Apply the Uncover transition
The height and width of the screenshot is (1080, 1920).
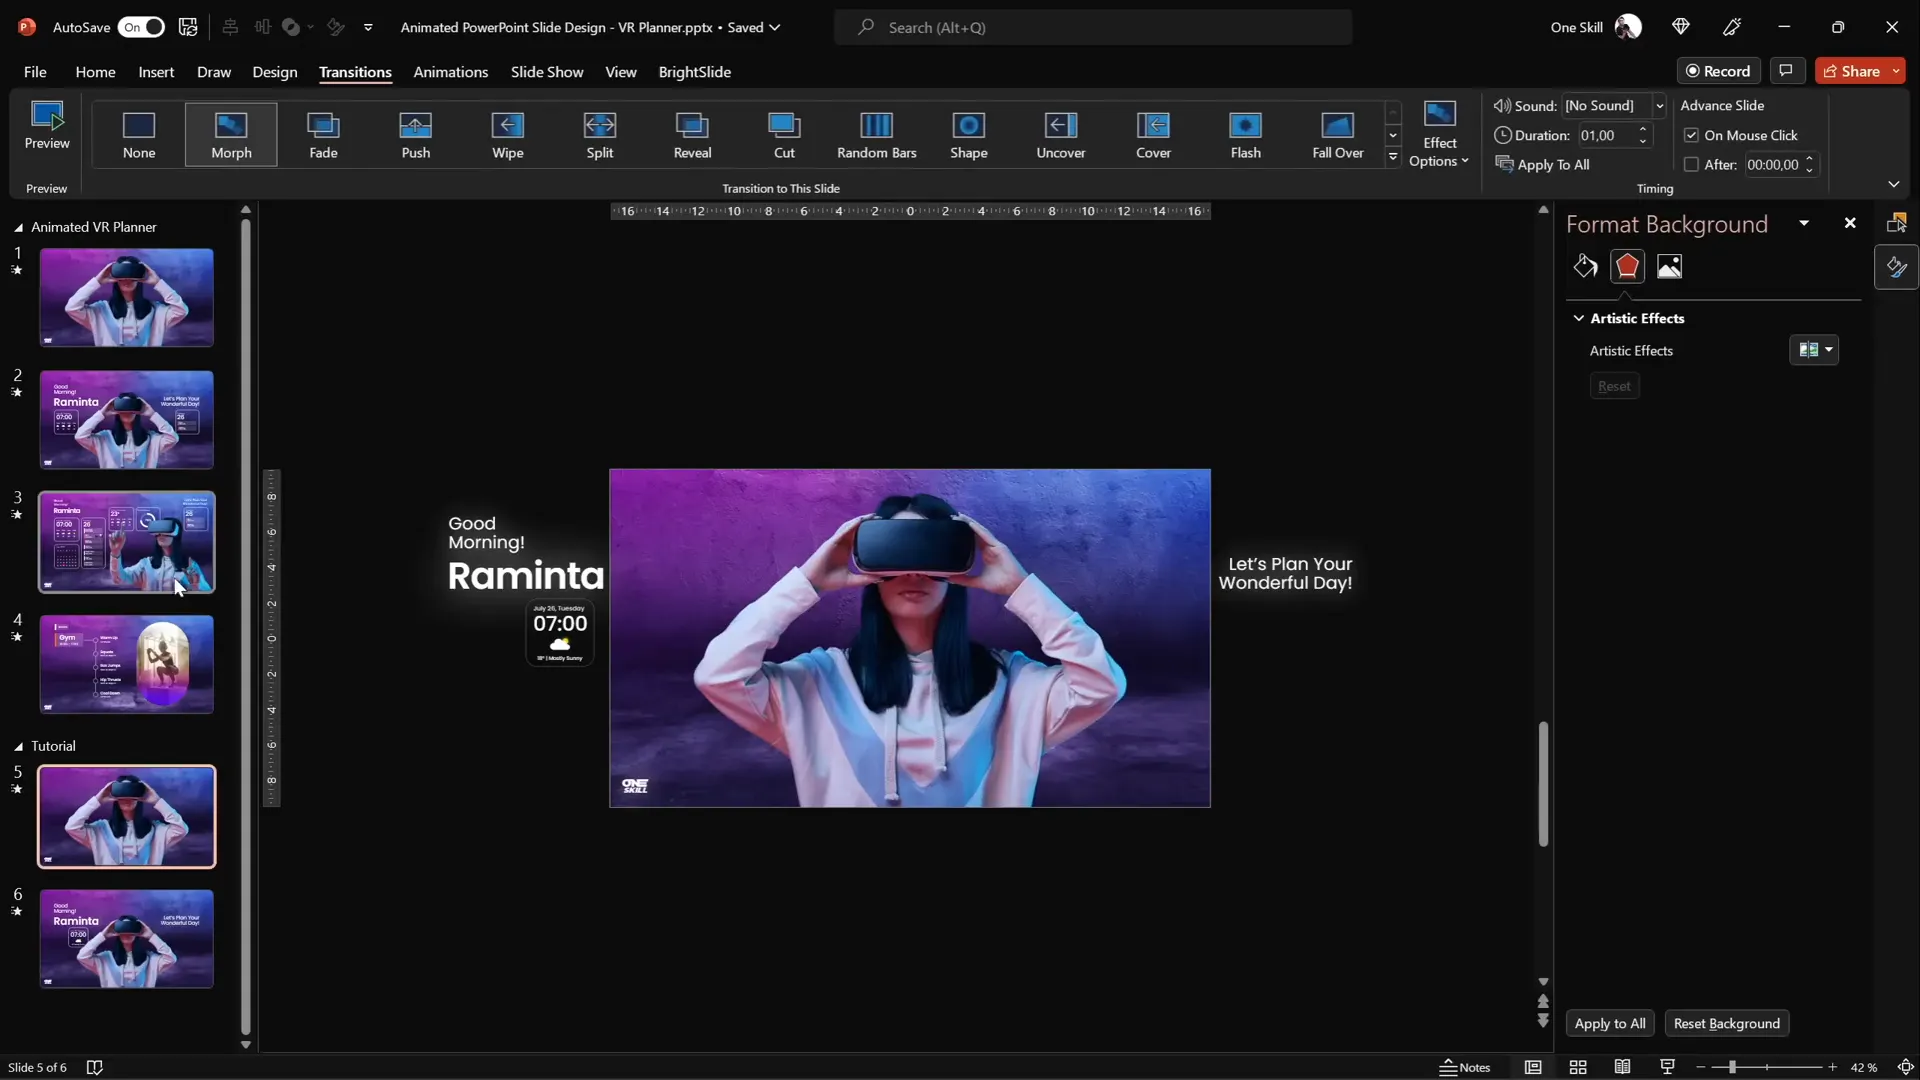tap(1061, 135)
